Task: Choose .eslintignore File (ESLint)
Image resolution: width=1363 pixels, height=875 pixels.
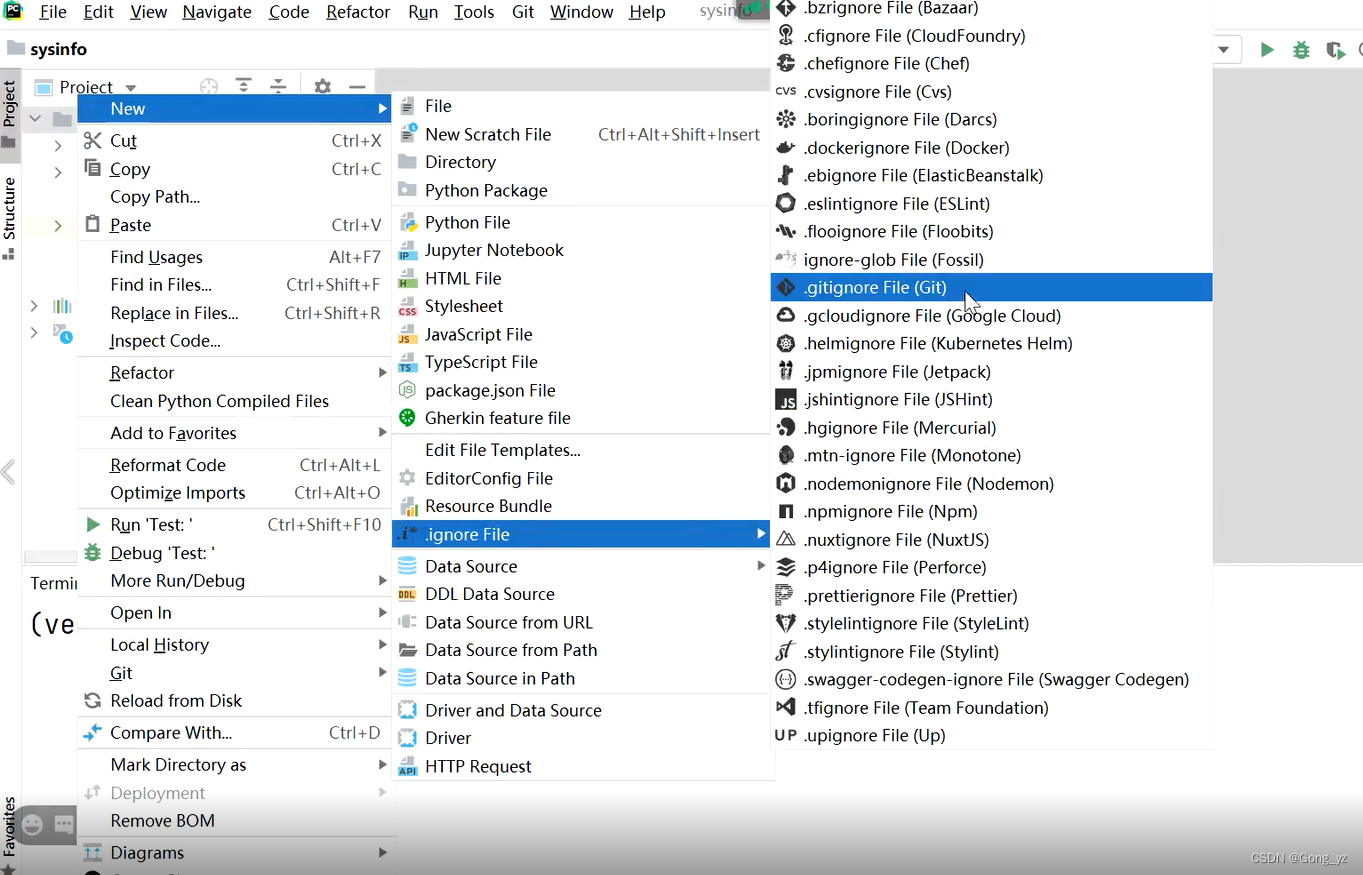Action: click(x=991, y=203)
